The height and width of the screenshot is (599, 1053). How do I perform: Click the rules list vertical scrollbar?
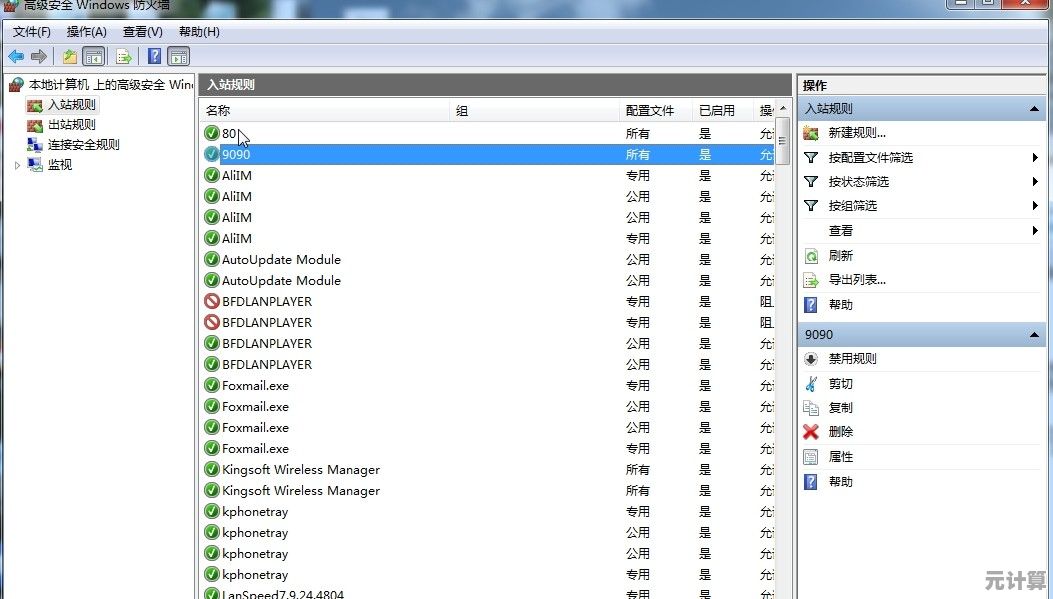(783, 350)
